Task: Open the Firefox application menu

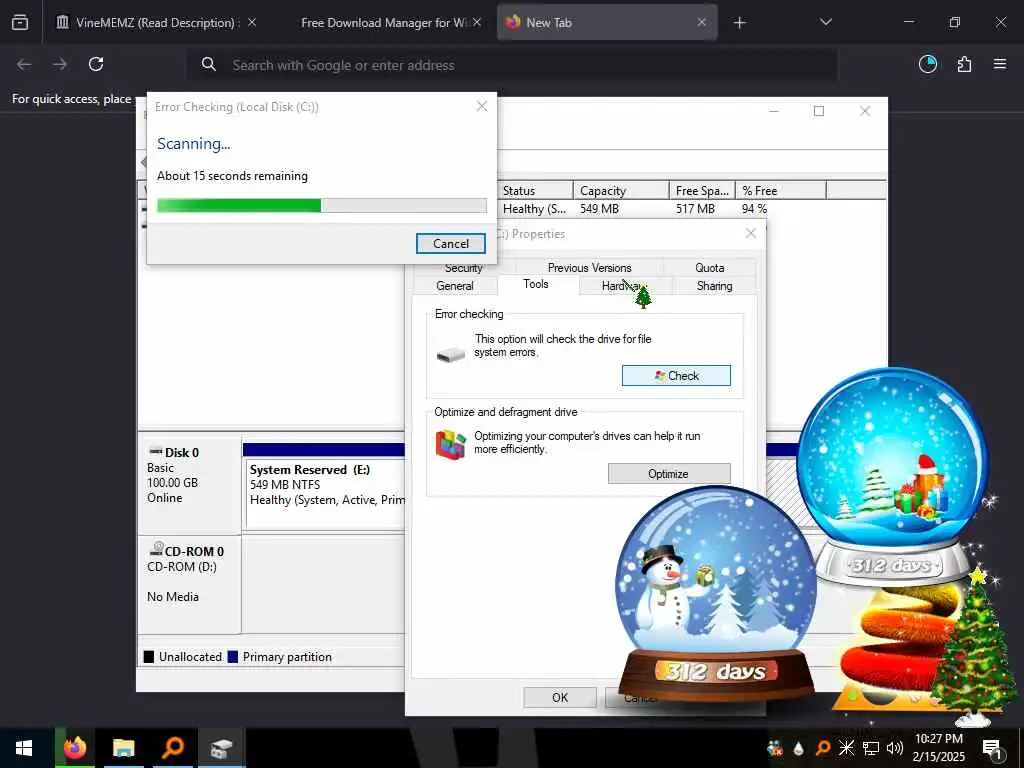Action: click(x=1000, y=64)
